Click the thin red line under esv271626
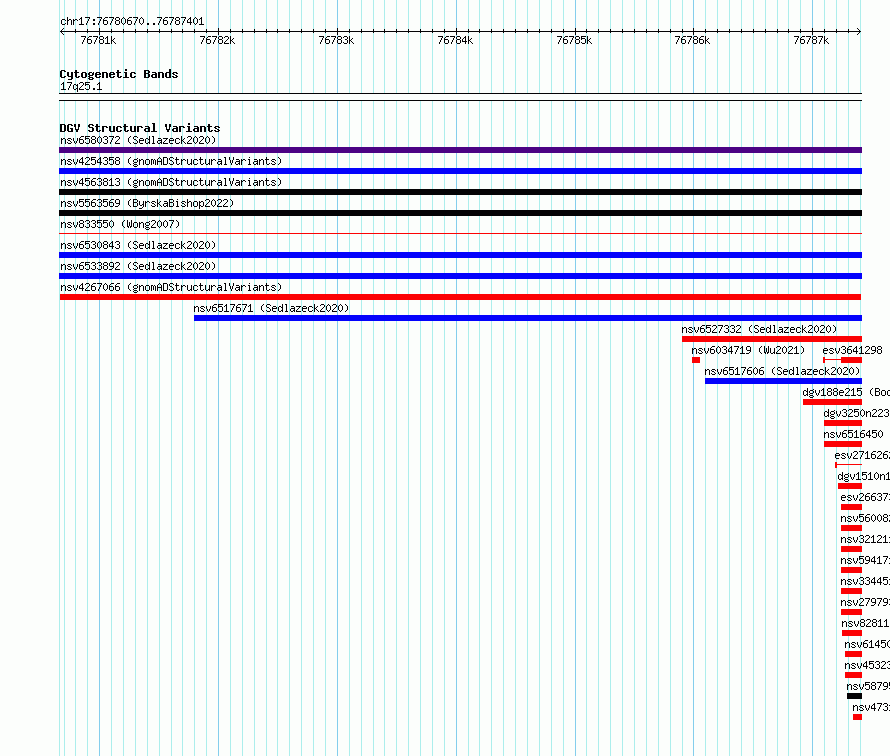This screenshot has width=890, height=756. click(x=849, y=465)
